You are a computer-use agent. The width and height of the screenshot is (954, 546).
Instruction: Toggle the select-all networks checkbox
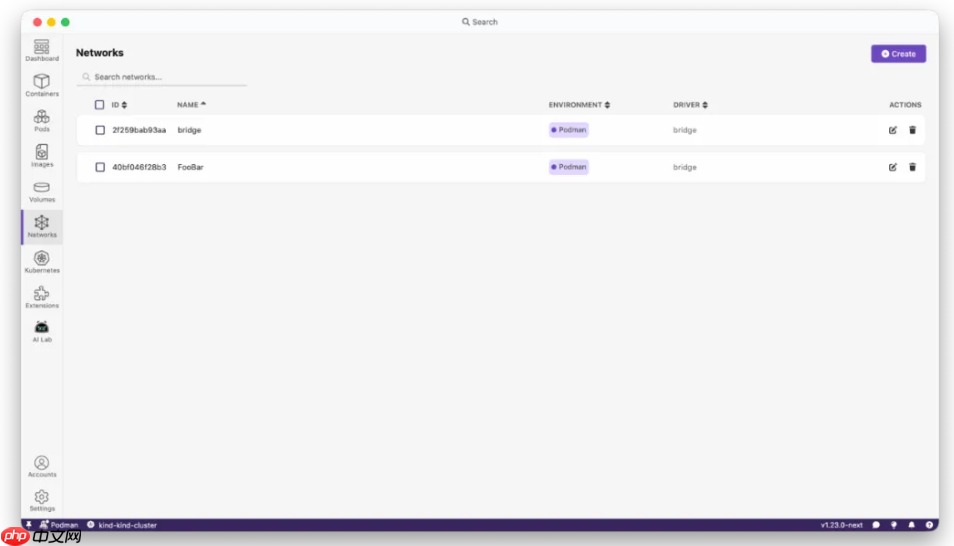pos(99,105)
